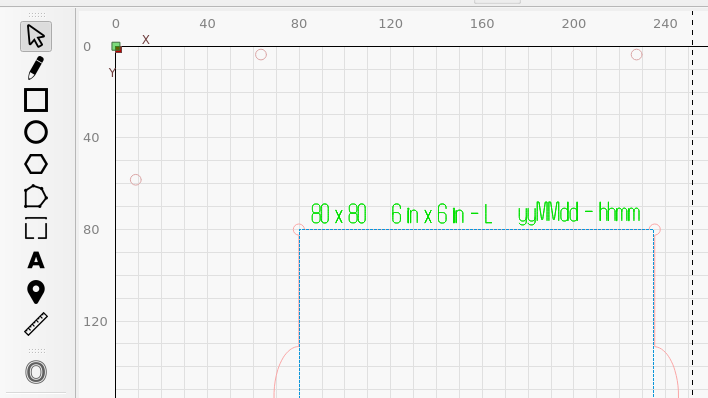Activate the Select arrow tool
Viewport: 708px width, 398px height.
click(x=36, y=36)
